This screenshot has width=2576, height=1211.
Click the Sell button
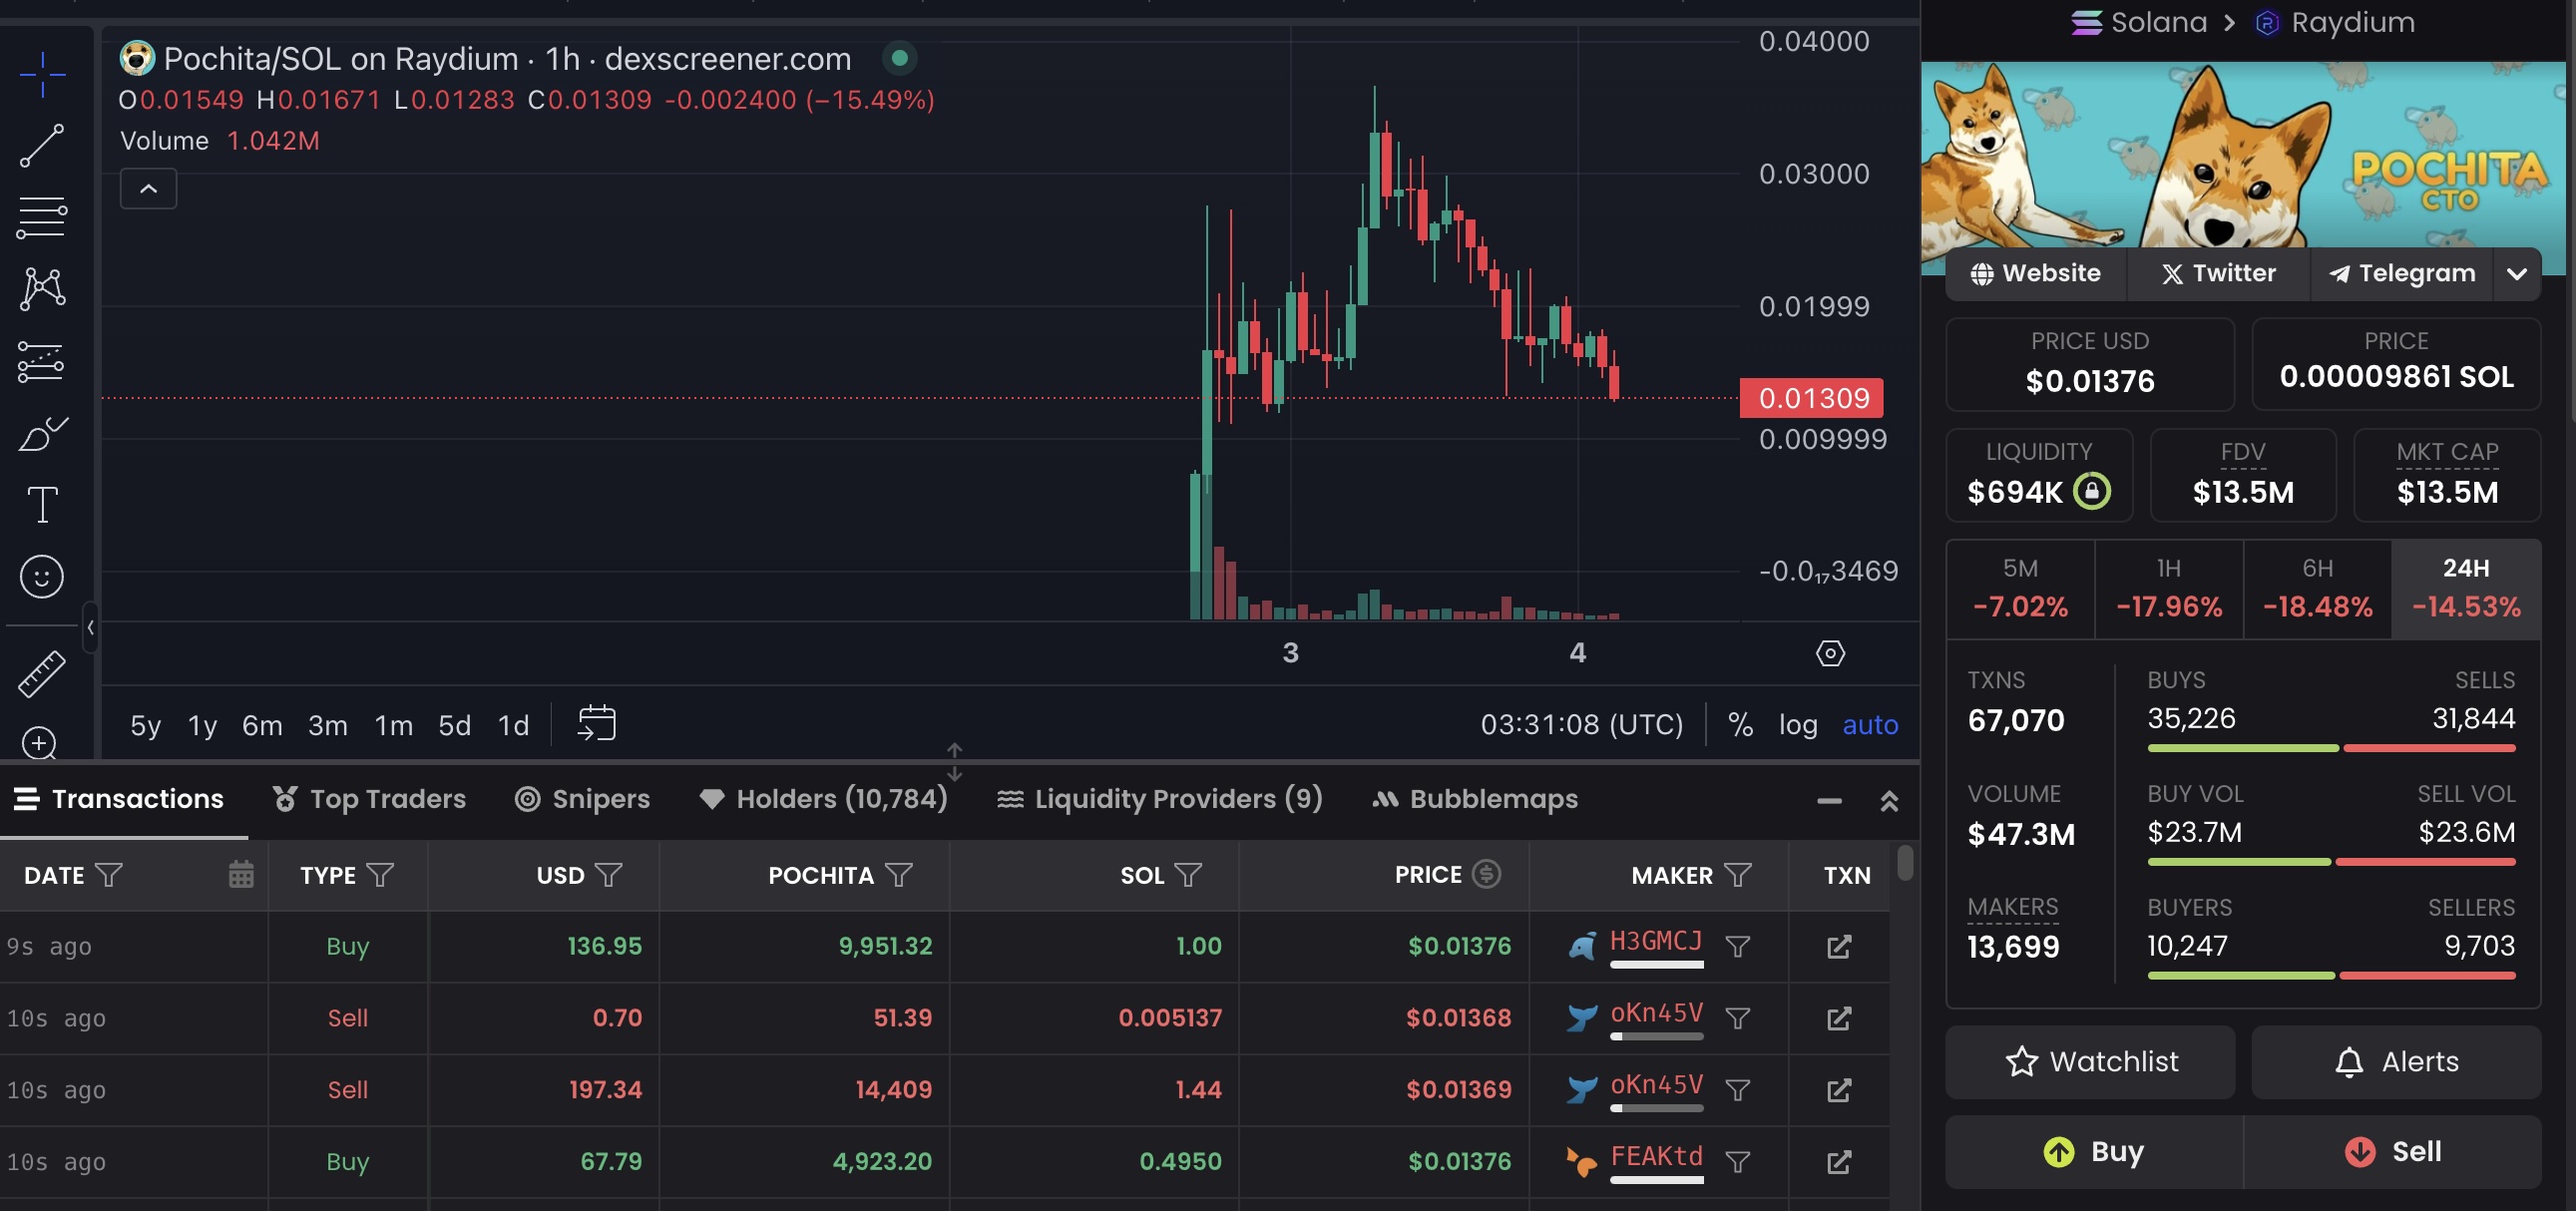coord(2392,1151)
